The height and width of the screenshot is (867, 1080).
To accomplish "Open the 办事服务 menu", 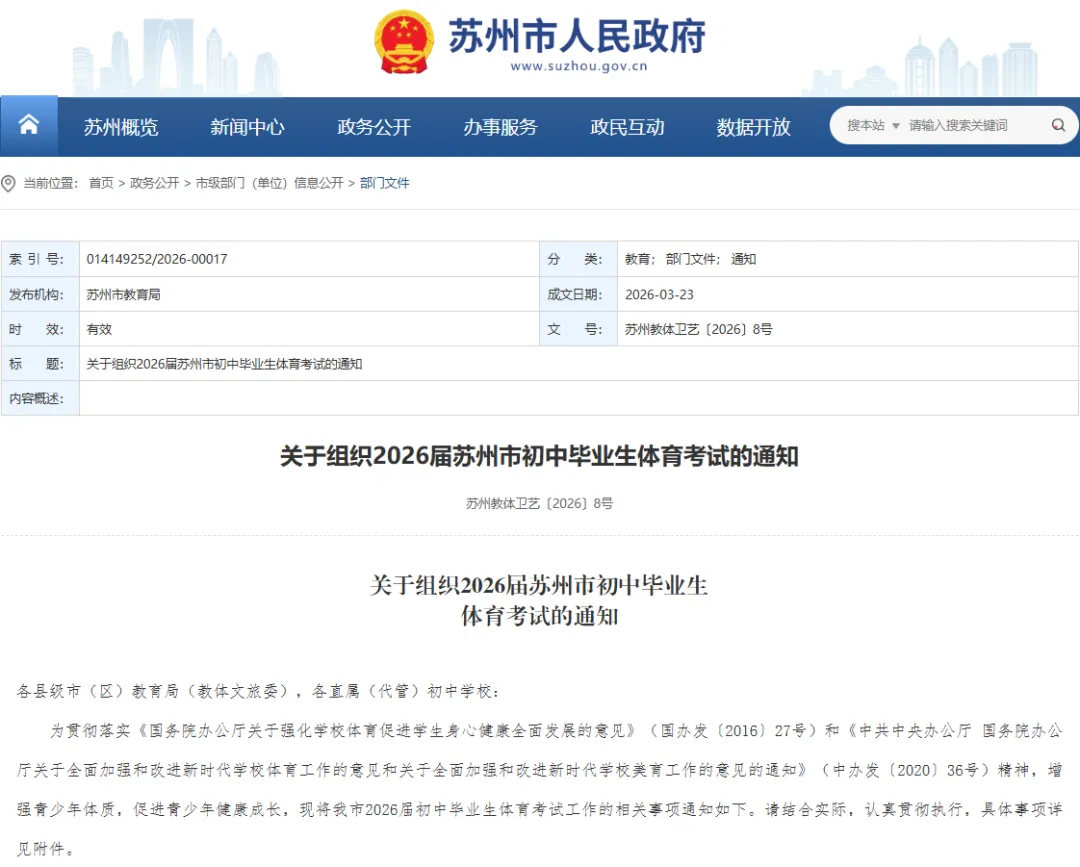I will tap(500, 127).
